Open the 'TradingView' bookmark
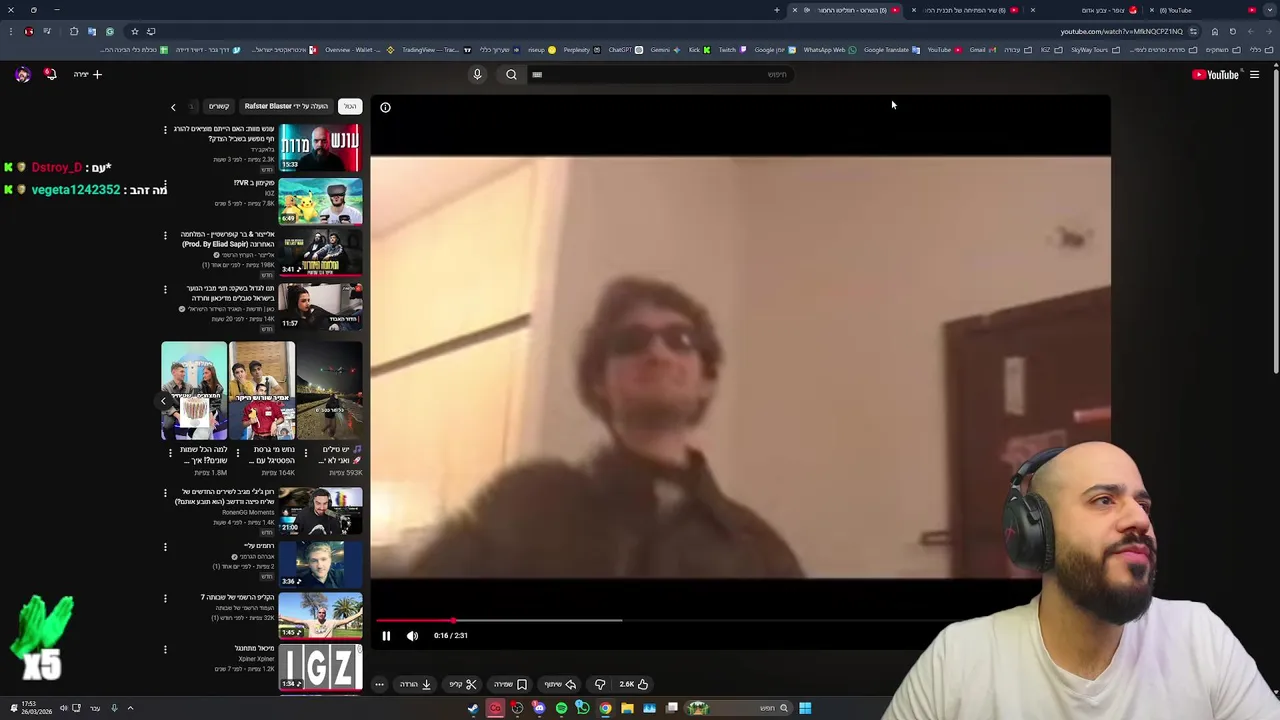The image size is (1280, 720). tap(435, 49)
